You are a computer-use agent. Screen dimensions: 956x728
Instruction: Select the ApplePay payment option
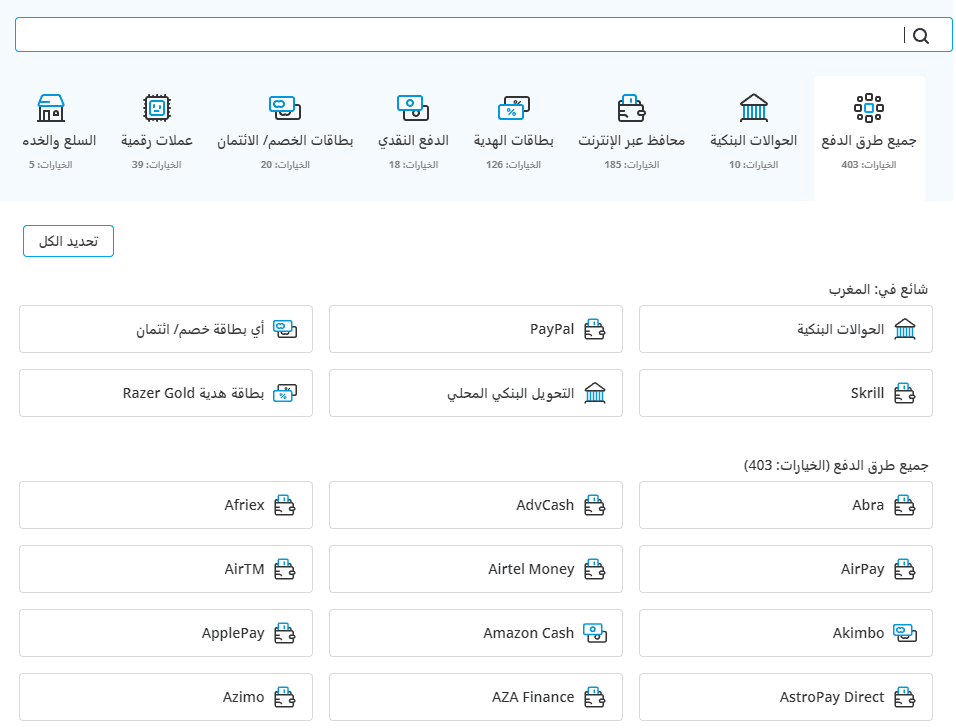tap(166, 633)
